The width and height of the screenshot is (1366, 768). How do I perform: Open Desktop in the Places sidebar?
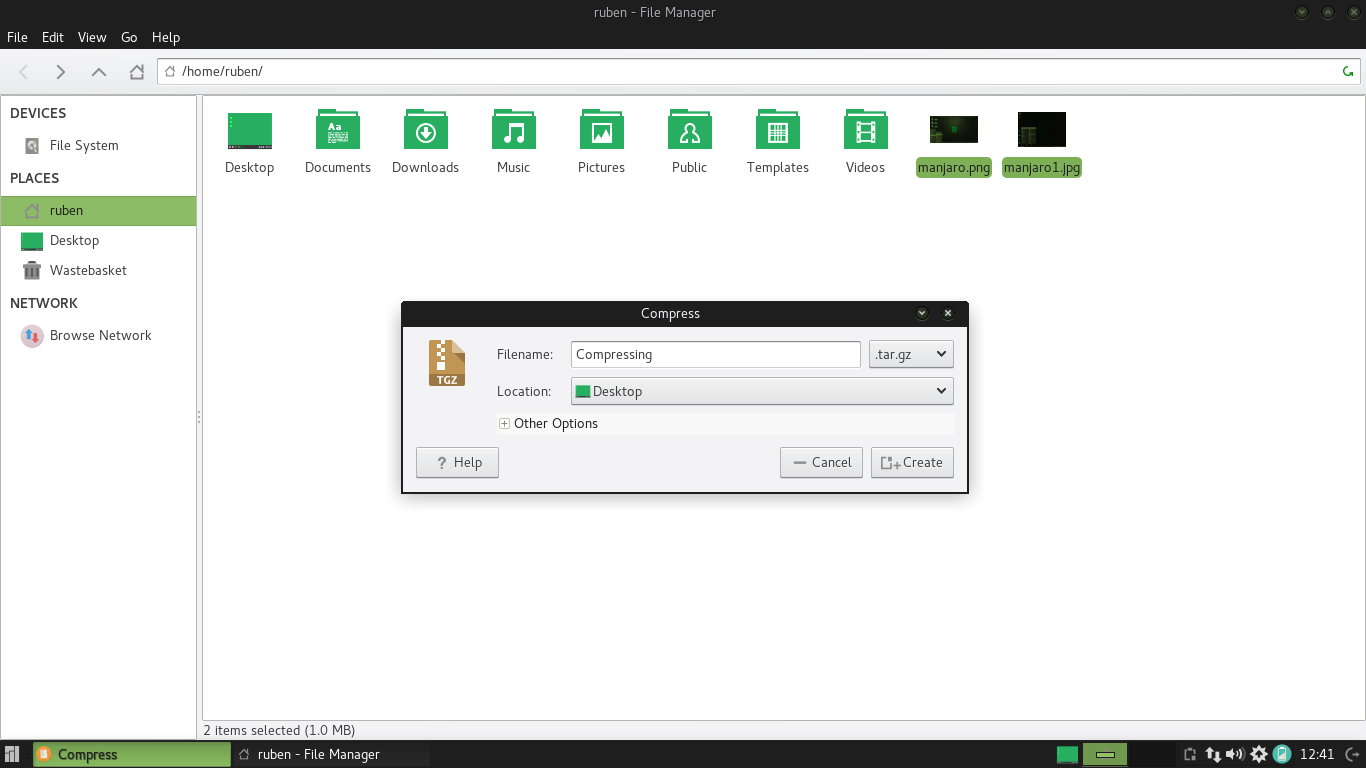click(98, 240)
